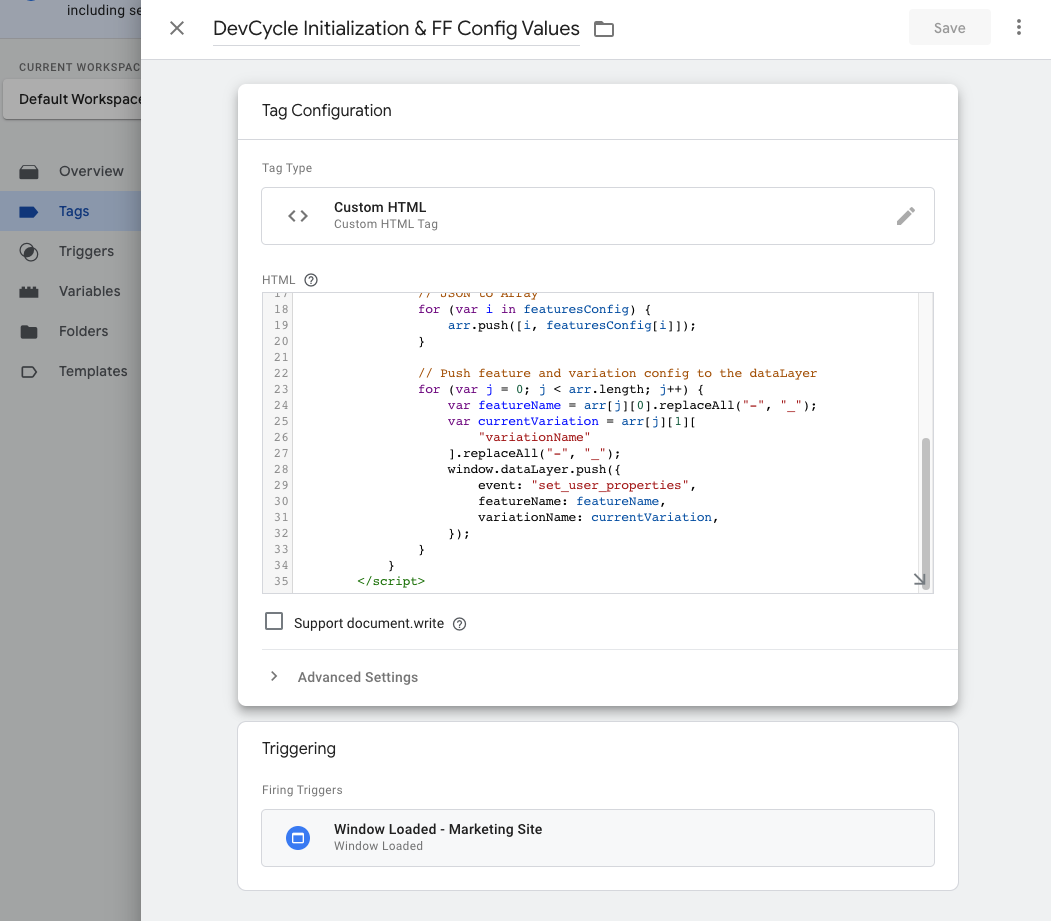Click the Custom HTML code brackets icon

point(298,216)
